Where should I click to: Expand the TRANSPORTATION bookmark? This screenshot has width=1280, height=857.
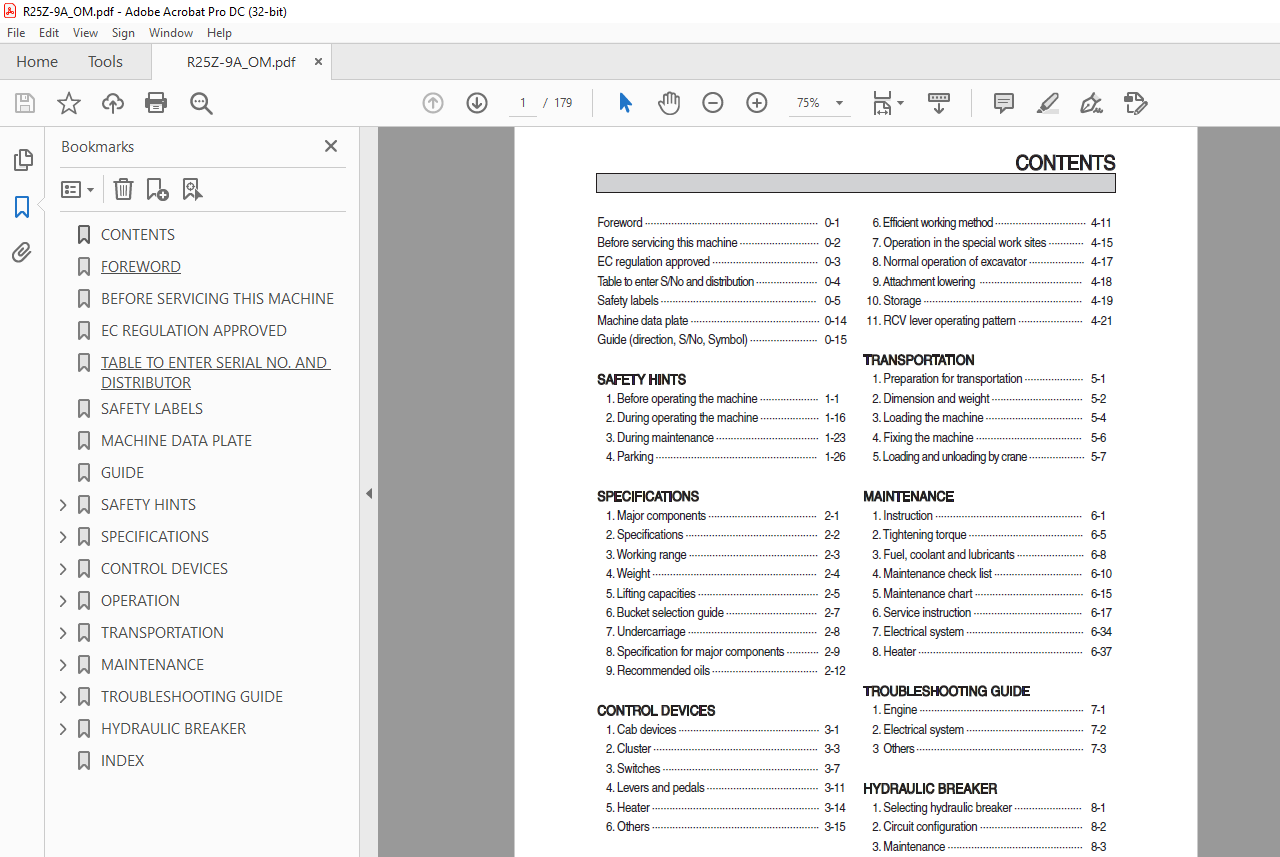click(x=63, y=633)
